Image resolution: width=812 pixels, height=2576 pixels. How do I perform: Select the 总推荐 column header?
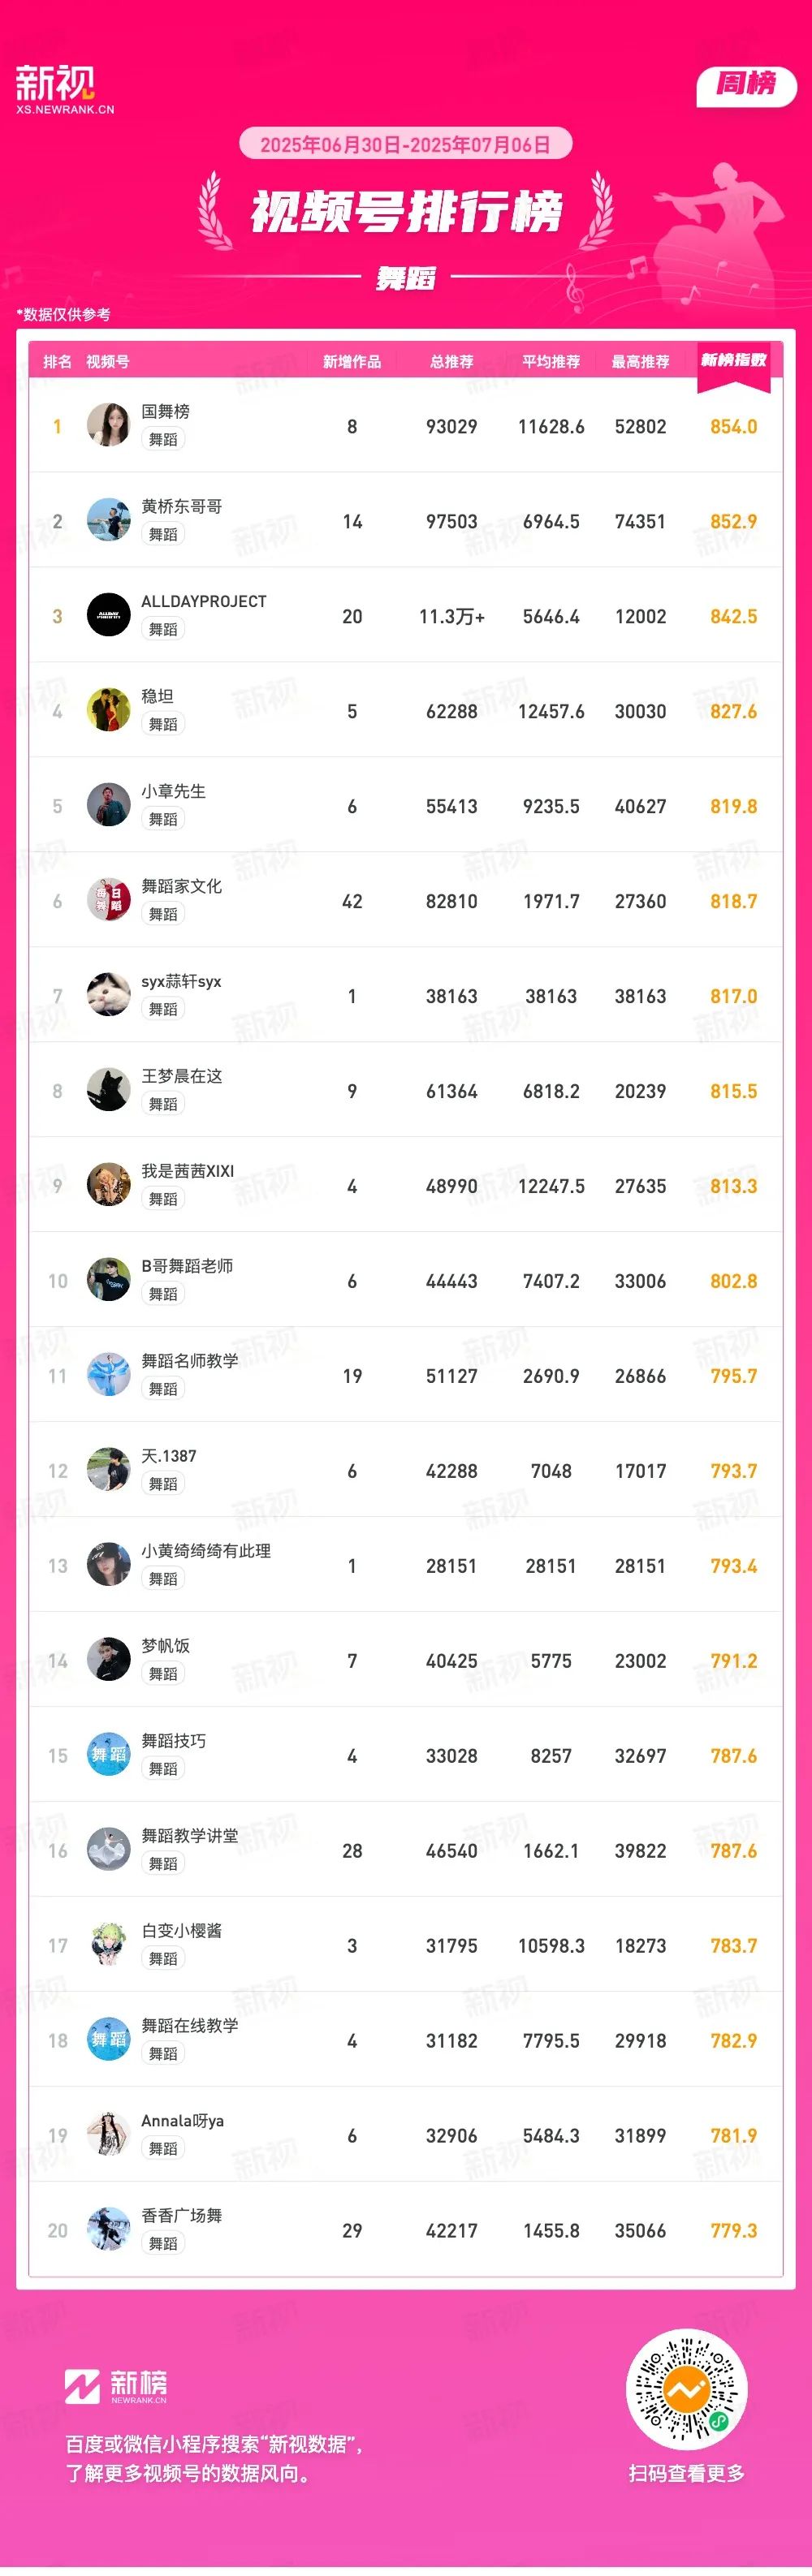451,361
